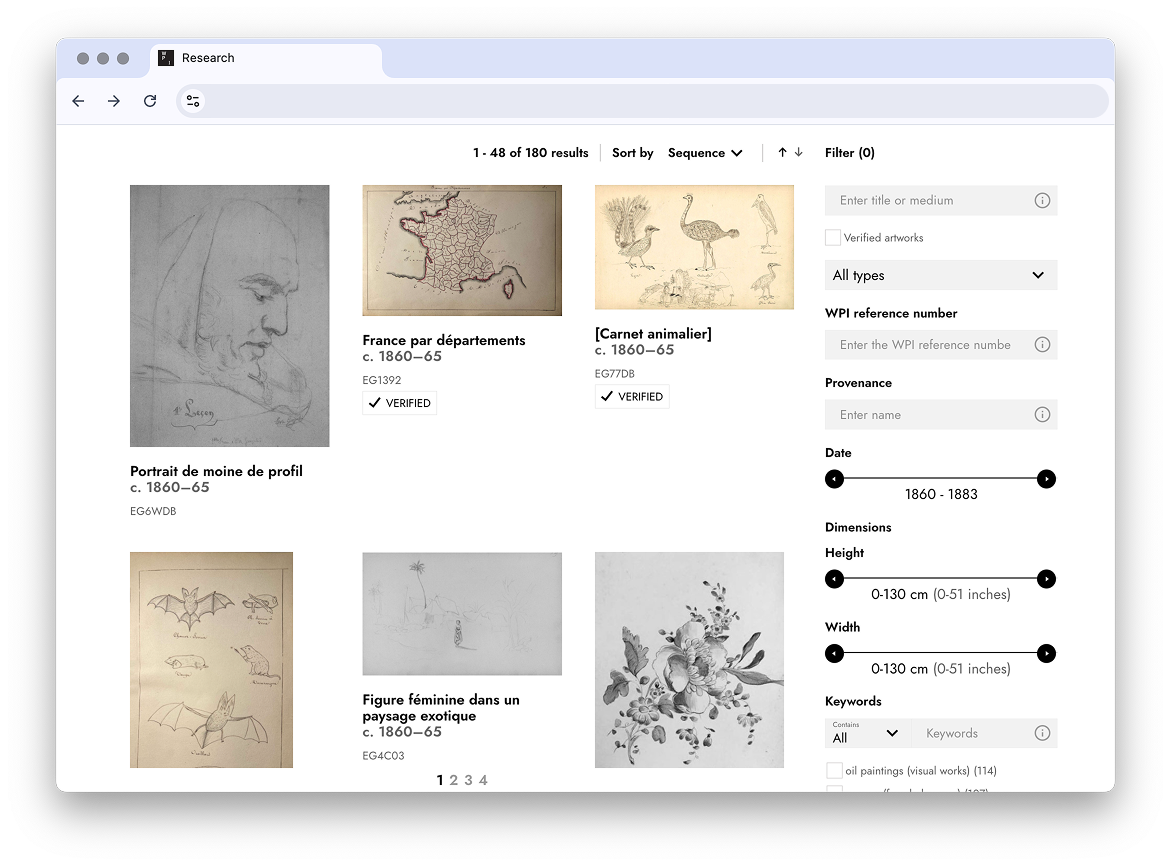Open the Filter (0) panel

coord(849,152)
